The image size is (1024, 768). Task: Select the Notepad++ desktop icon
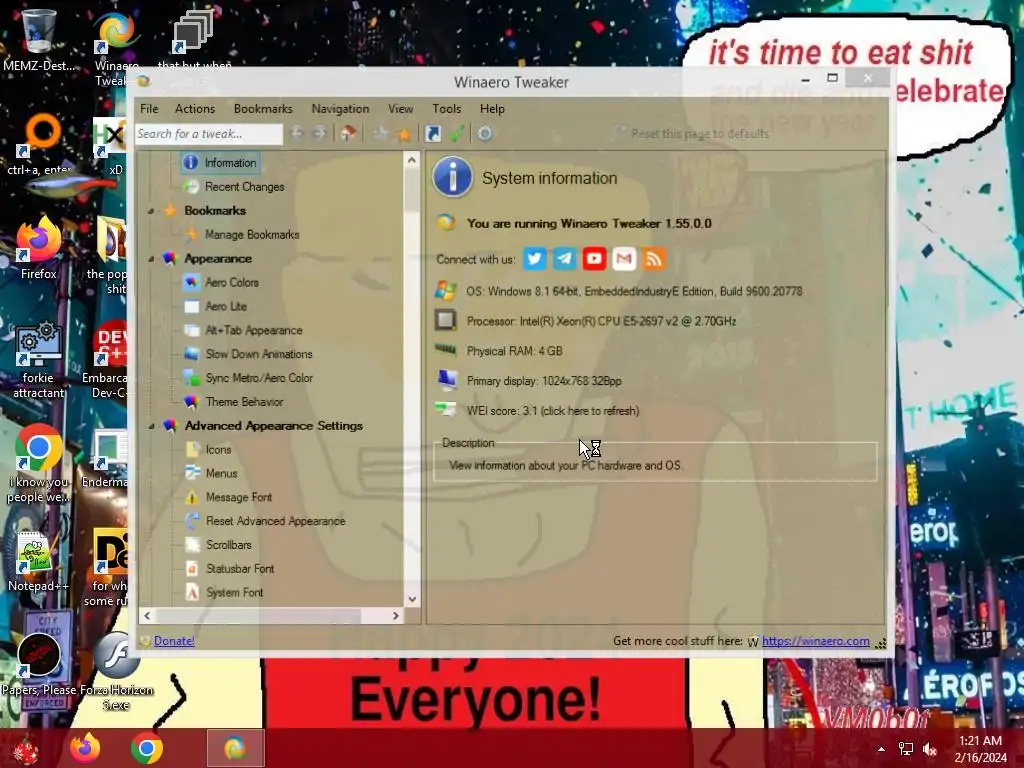[x=37, y=562]
